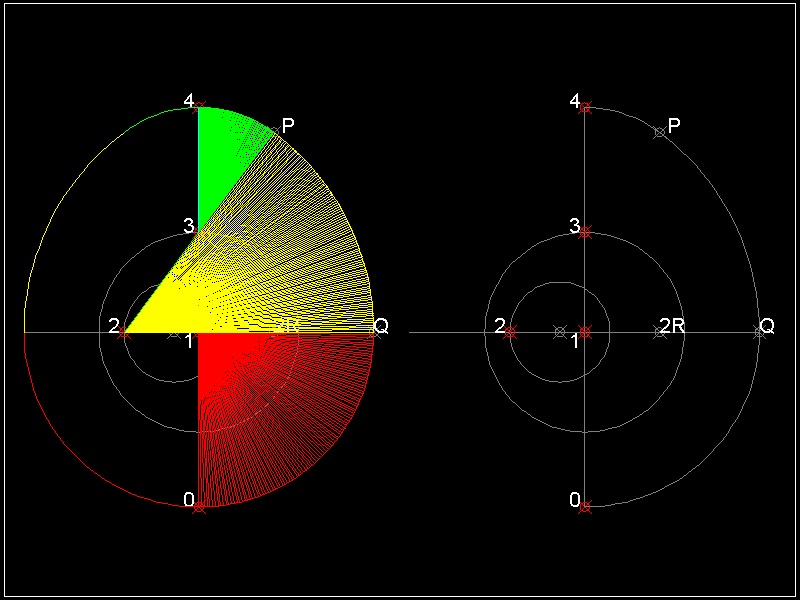Viewport: 800px width, 600px height.
Task: Click point marker 4 in right diagram
Action: pos(585,107)
